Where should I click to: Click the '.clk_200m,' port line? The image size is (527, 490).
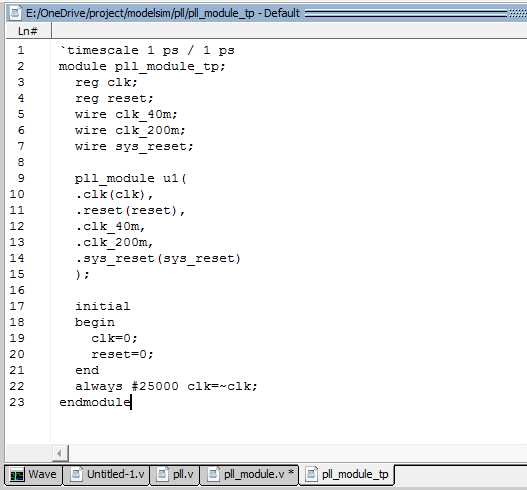(114, 242)
